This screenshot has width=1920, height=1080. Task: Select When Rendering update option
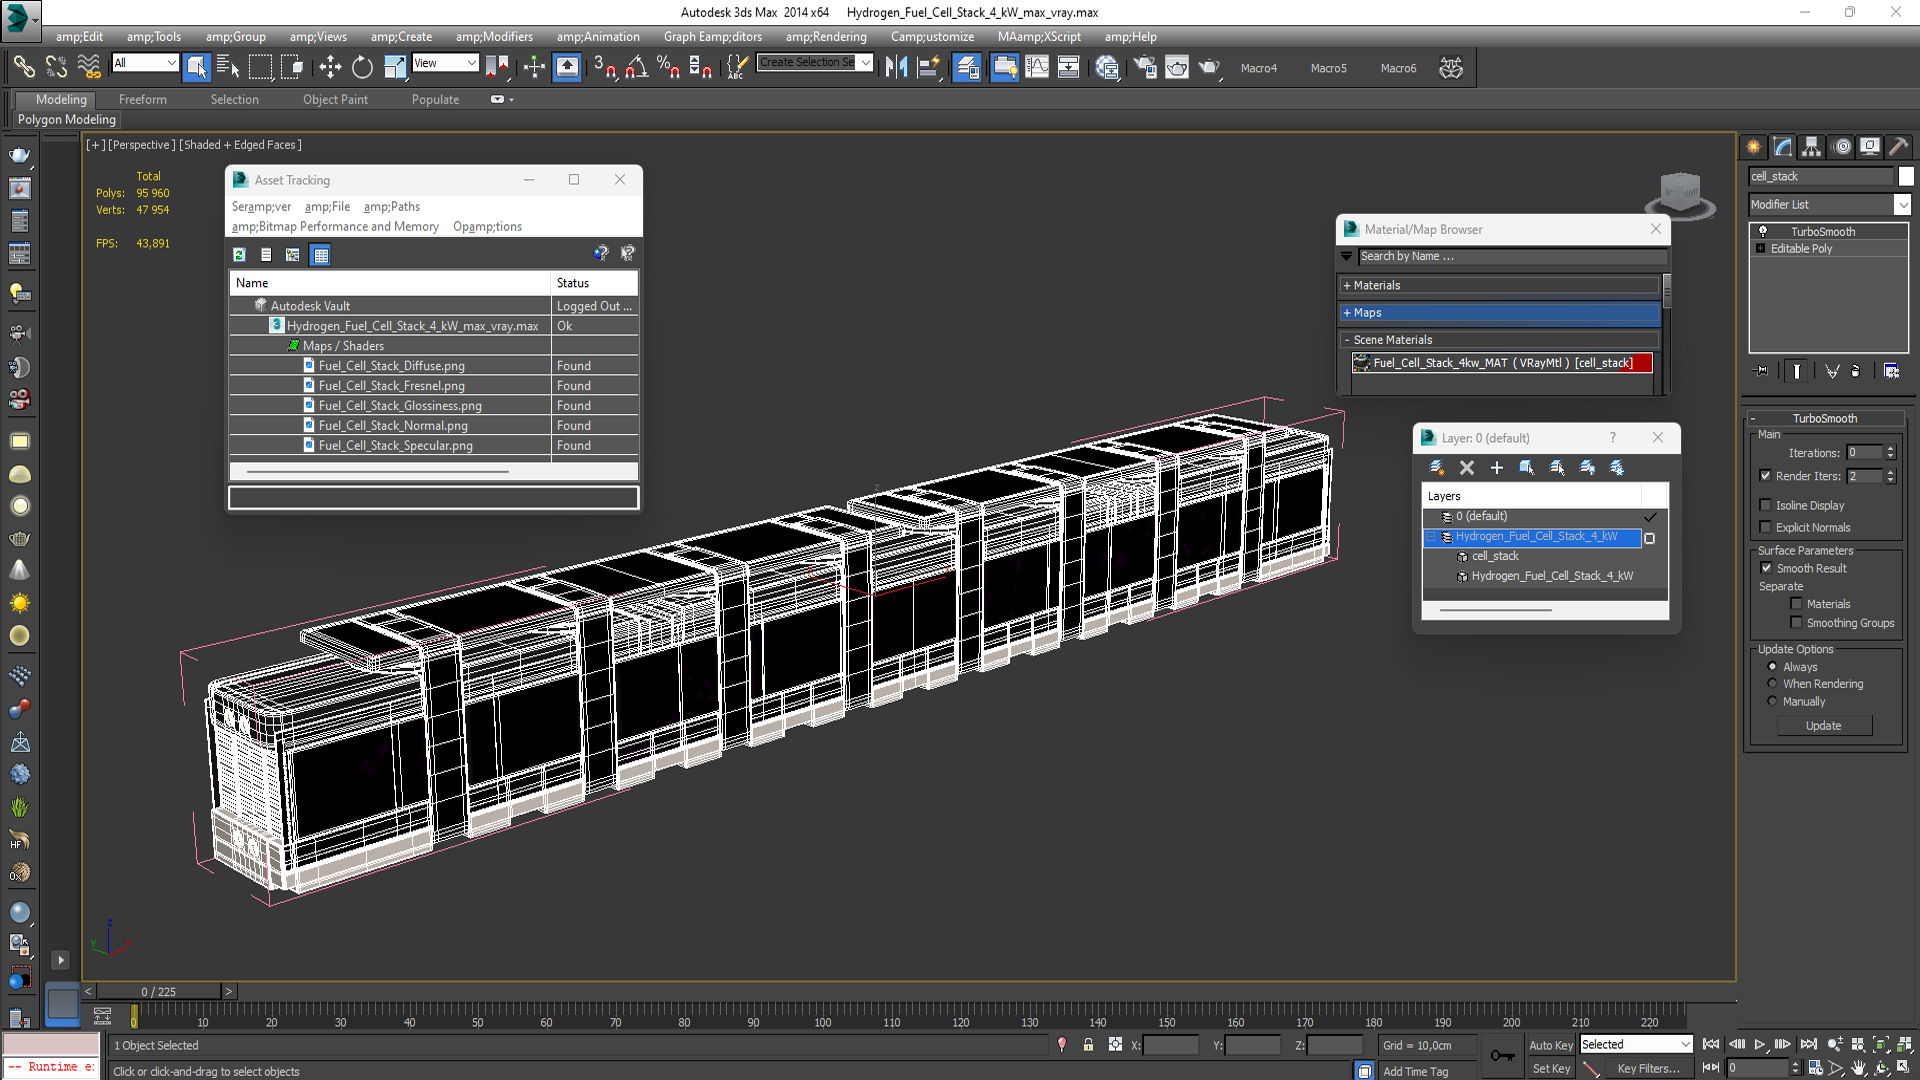(1772, 684)
